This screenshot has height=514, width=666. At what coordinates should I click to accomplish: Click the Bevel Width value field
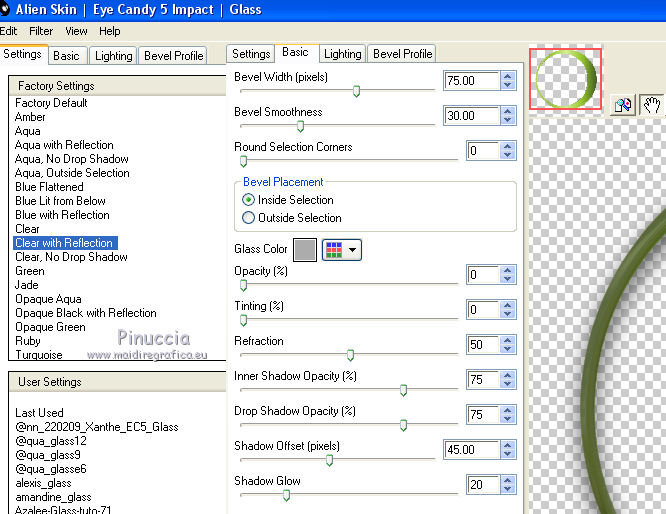(471, 81)
